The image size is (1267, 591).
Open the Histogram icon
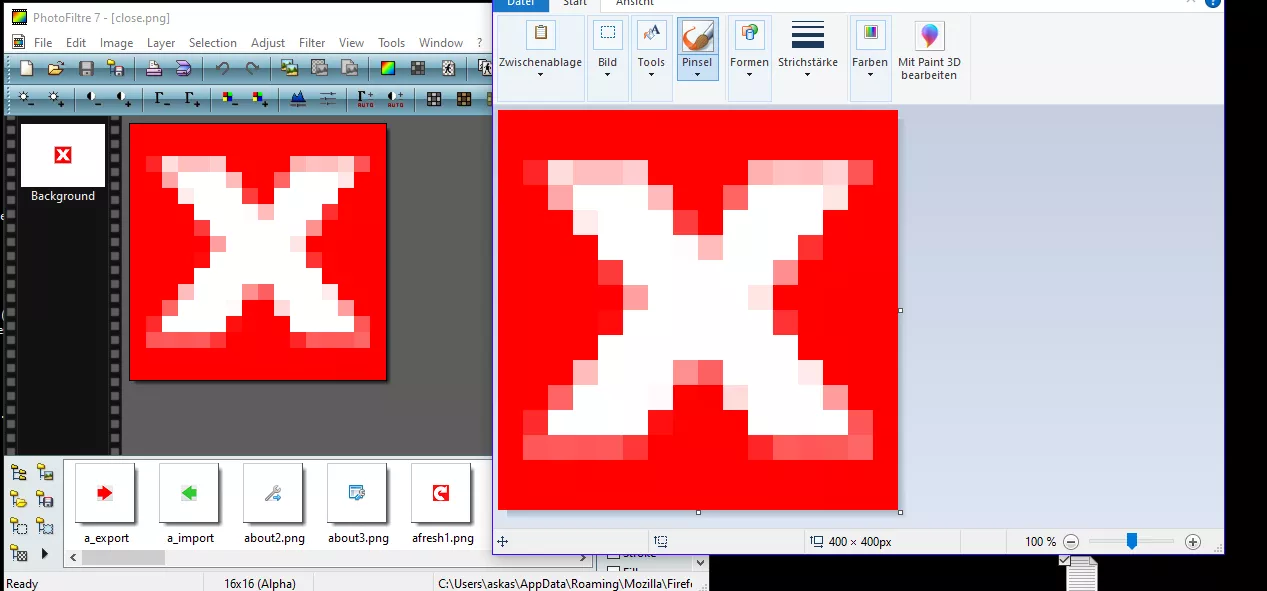297,98
